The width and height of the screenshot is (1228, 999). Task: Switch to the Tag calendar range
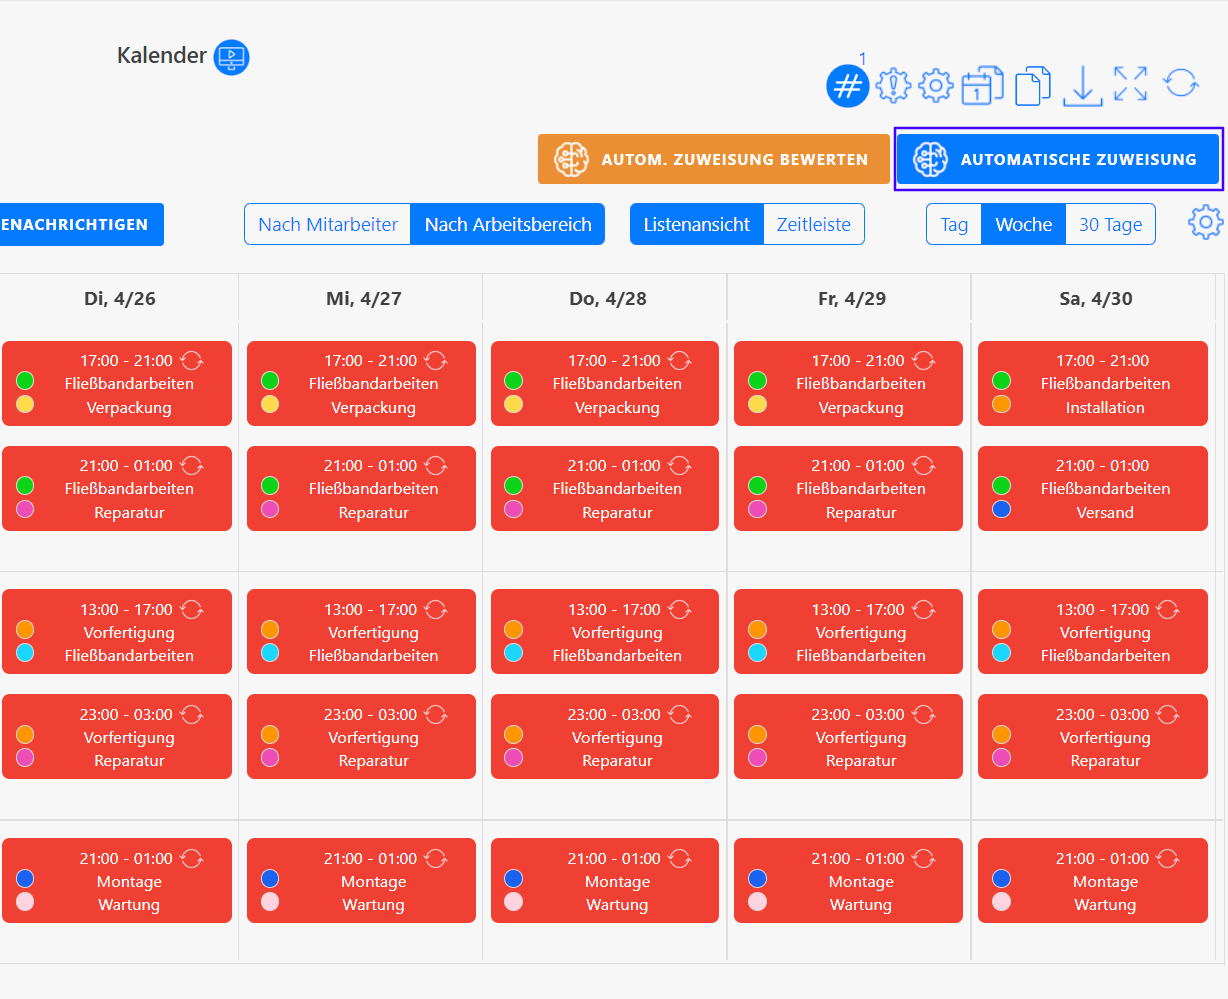pyautogui.click(x=954, y=225)
